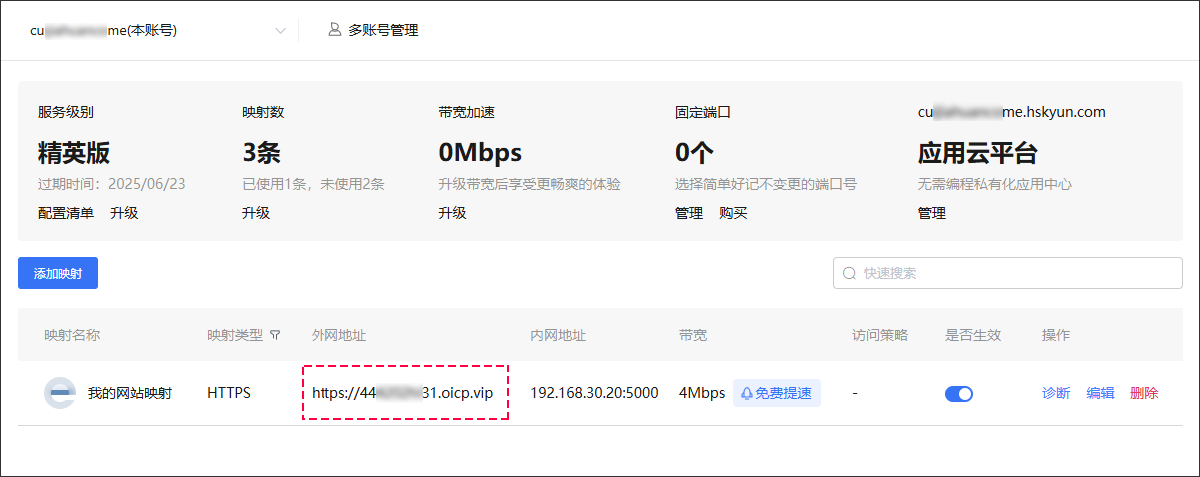Click 升级 under mapping count

point(256,213)
